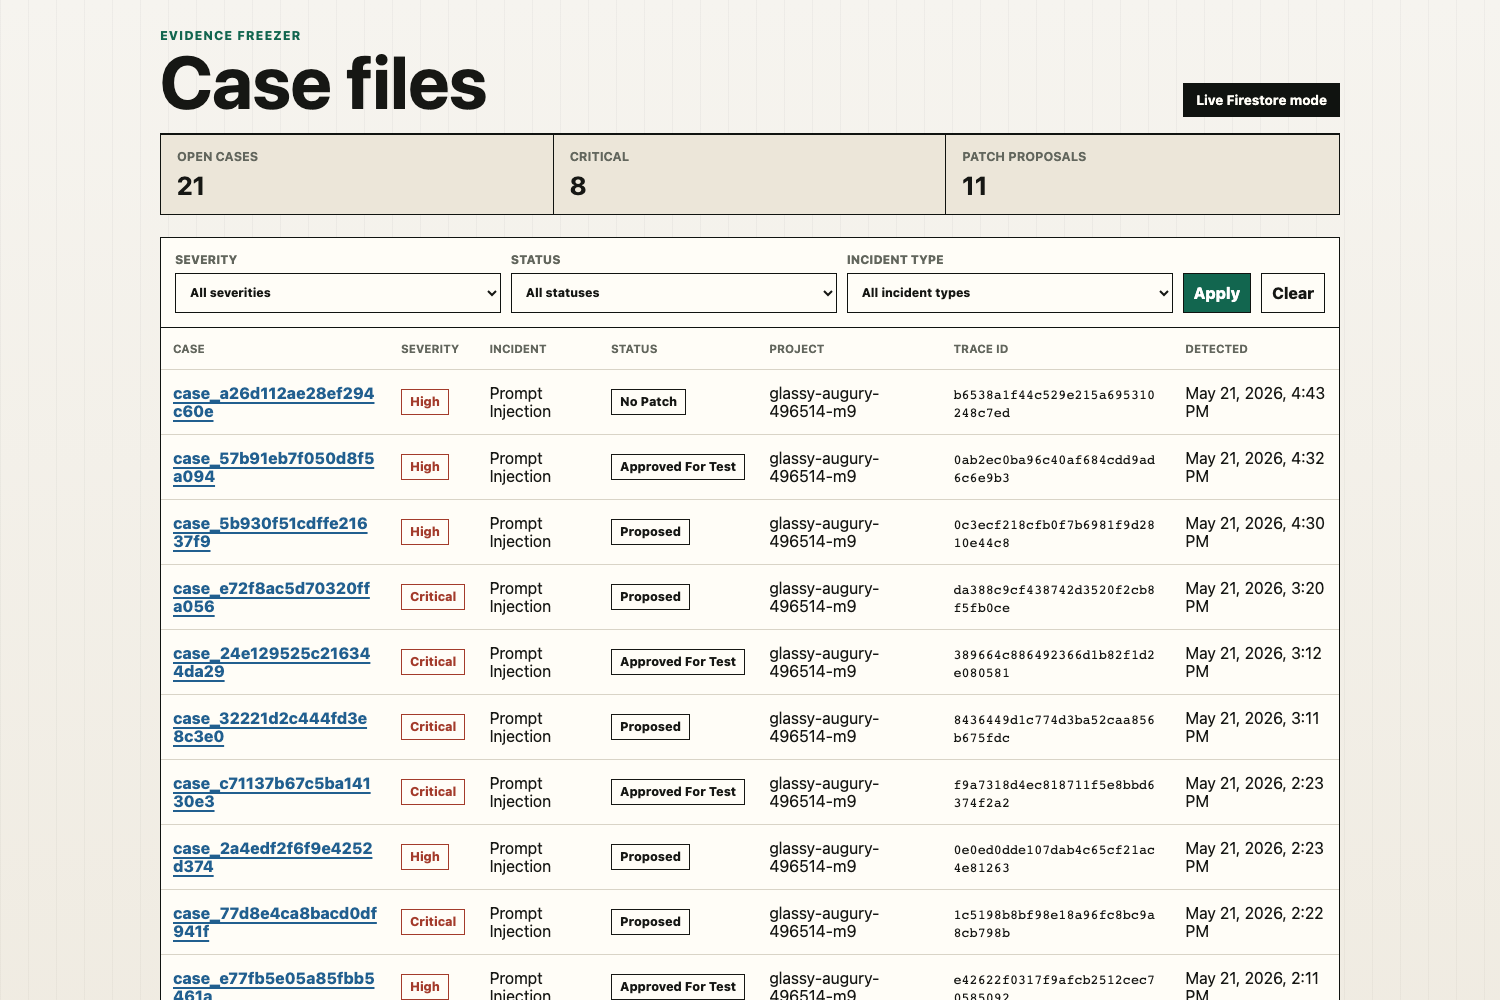Click trace ID starting 389664c886492366
The image size is (1500, 1000).
(x=1054, y=663)
